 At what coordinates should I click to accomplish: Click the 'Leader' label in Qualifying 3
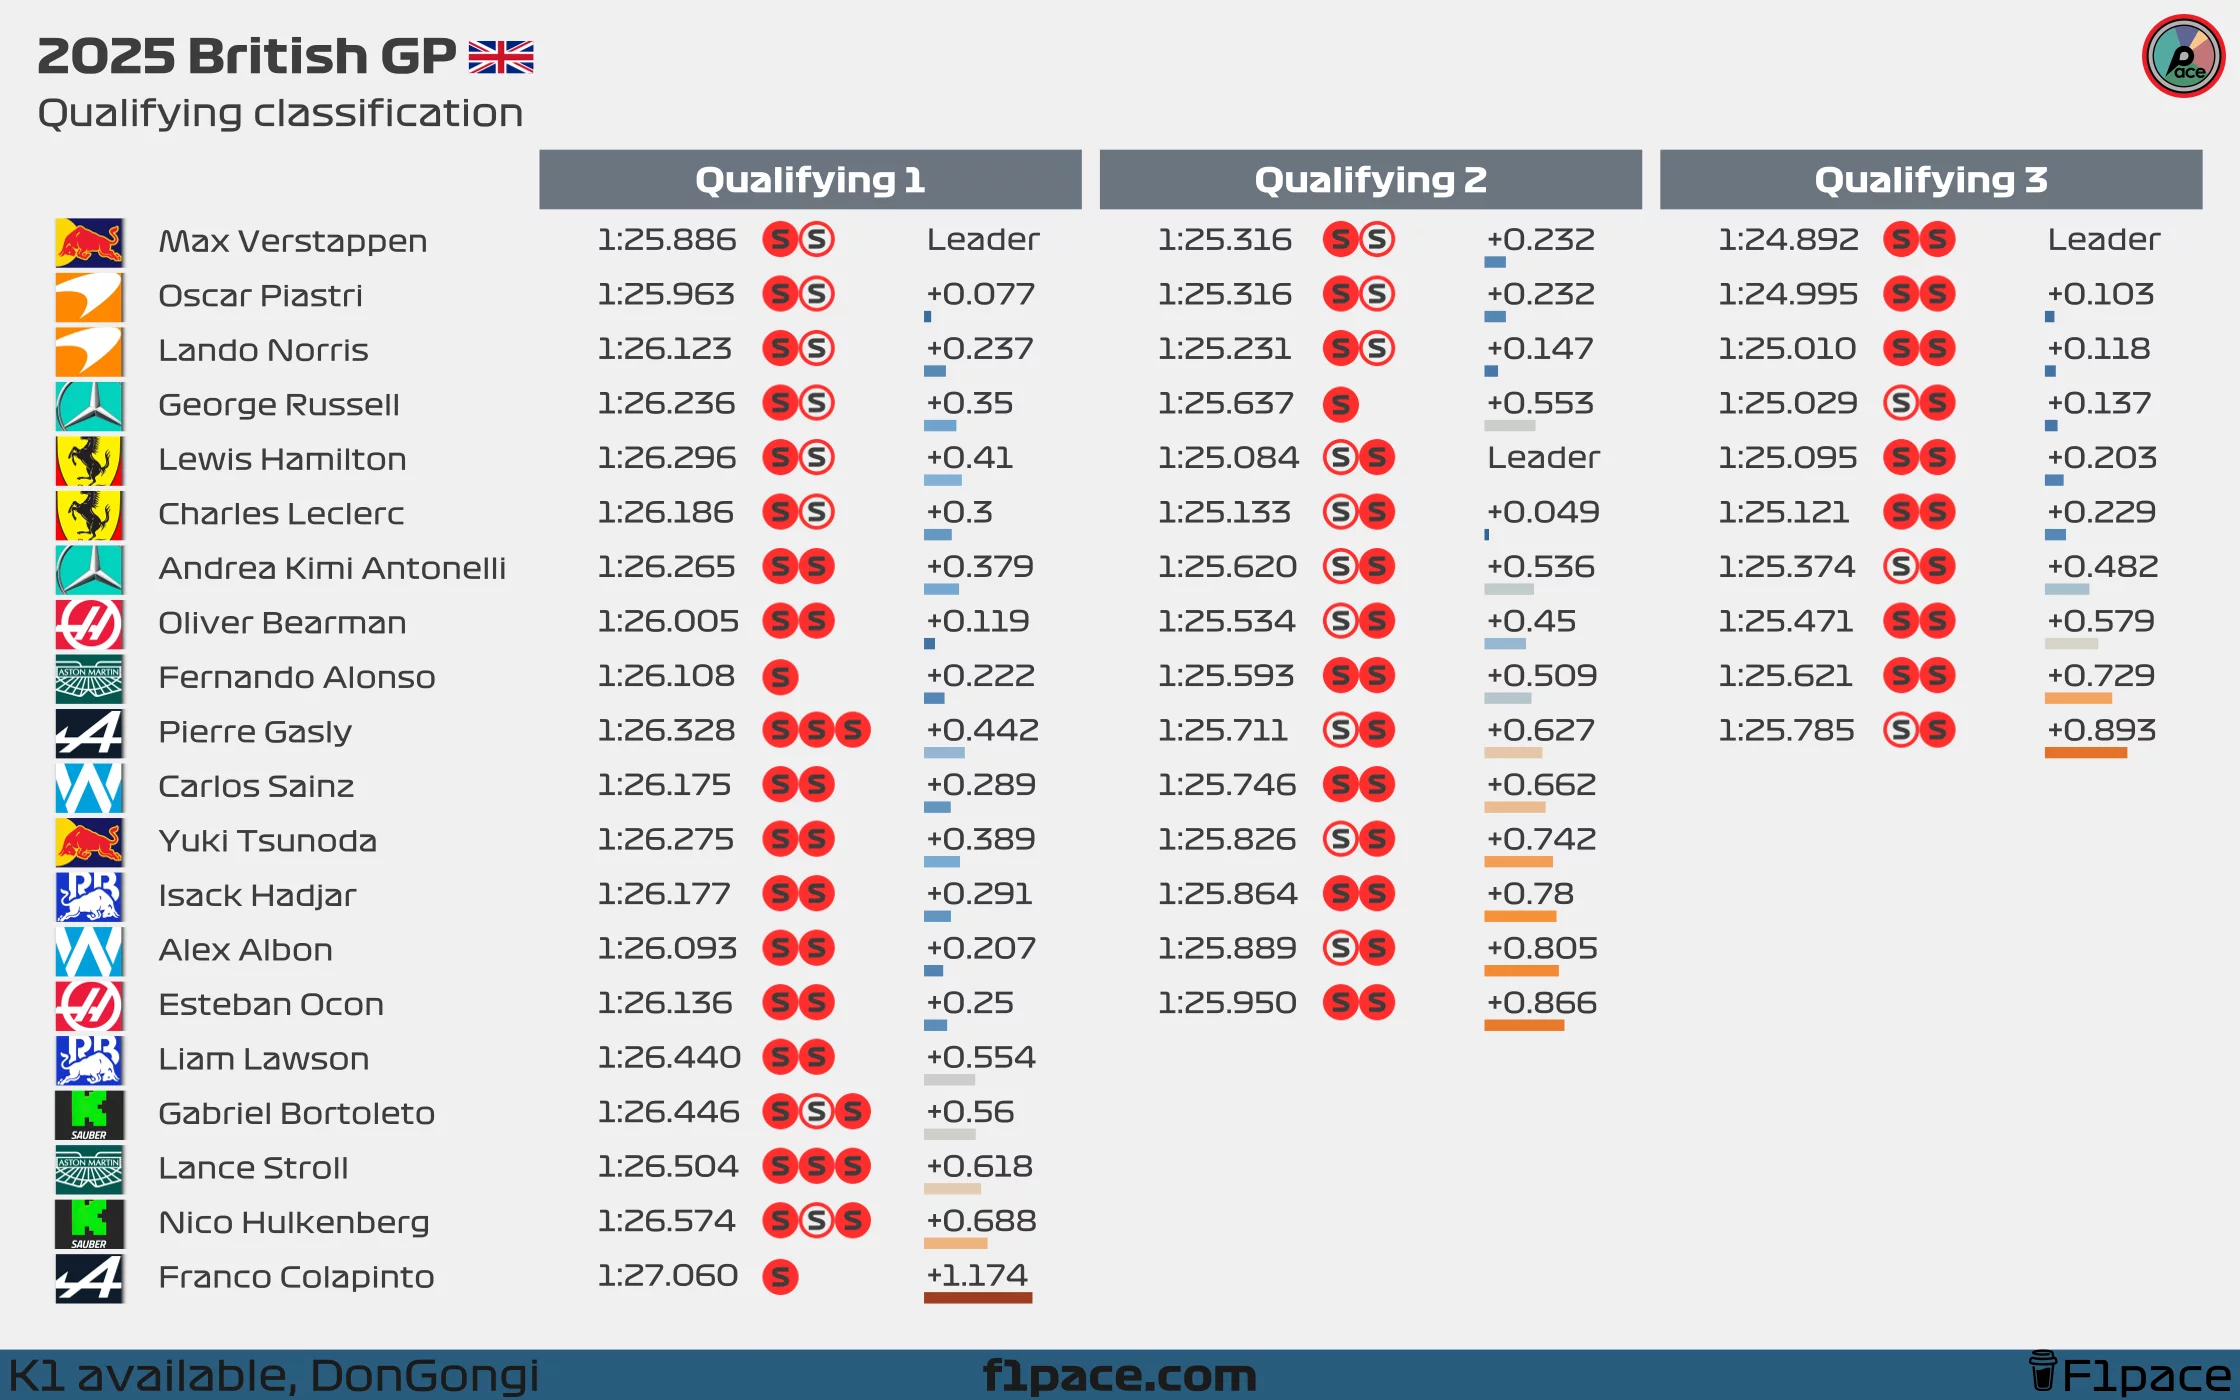click(x=2104, y=240)
